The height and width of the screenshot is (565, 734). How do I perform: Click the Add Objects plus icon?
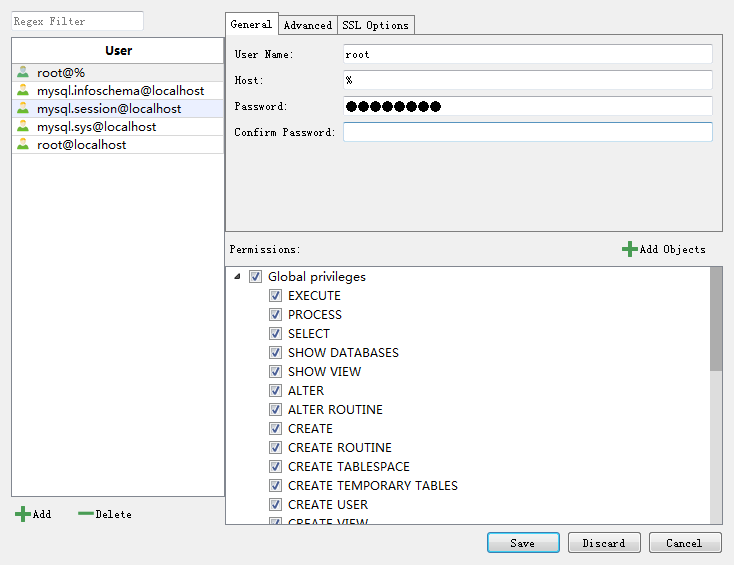click(629, 249)
